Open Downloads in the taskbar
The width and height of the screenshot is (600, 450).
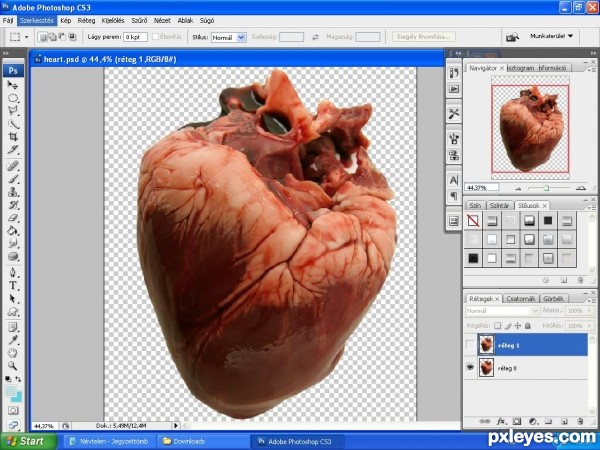click(x=204, y=441)
